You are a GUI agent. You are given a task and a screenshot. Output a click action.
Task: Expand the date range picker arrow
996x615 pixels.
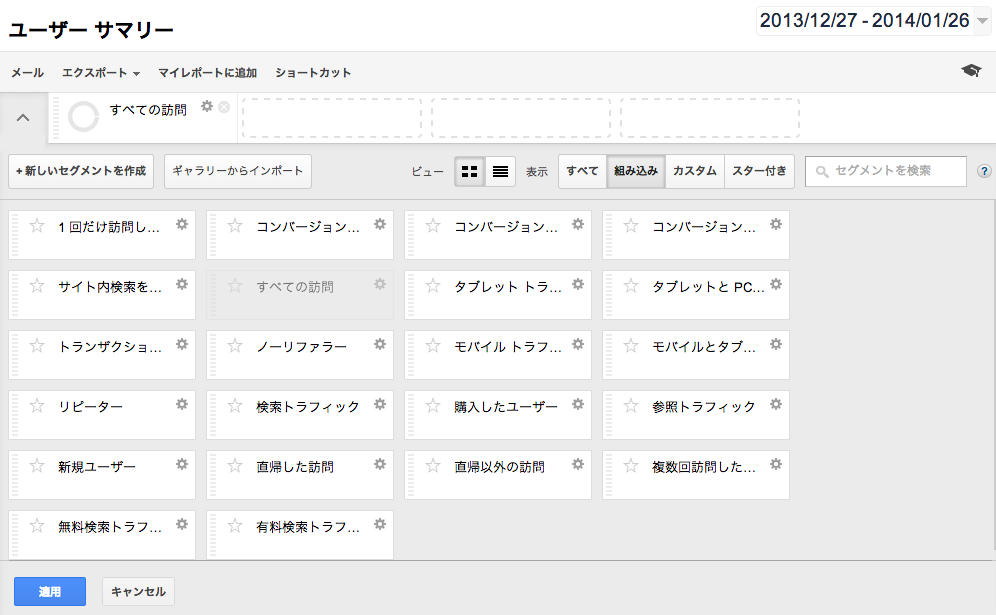coord(982,21)
